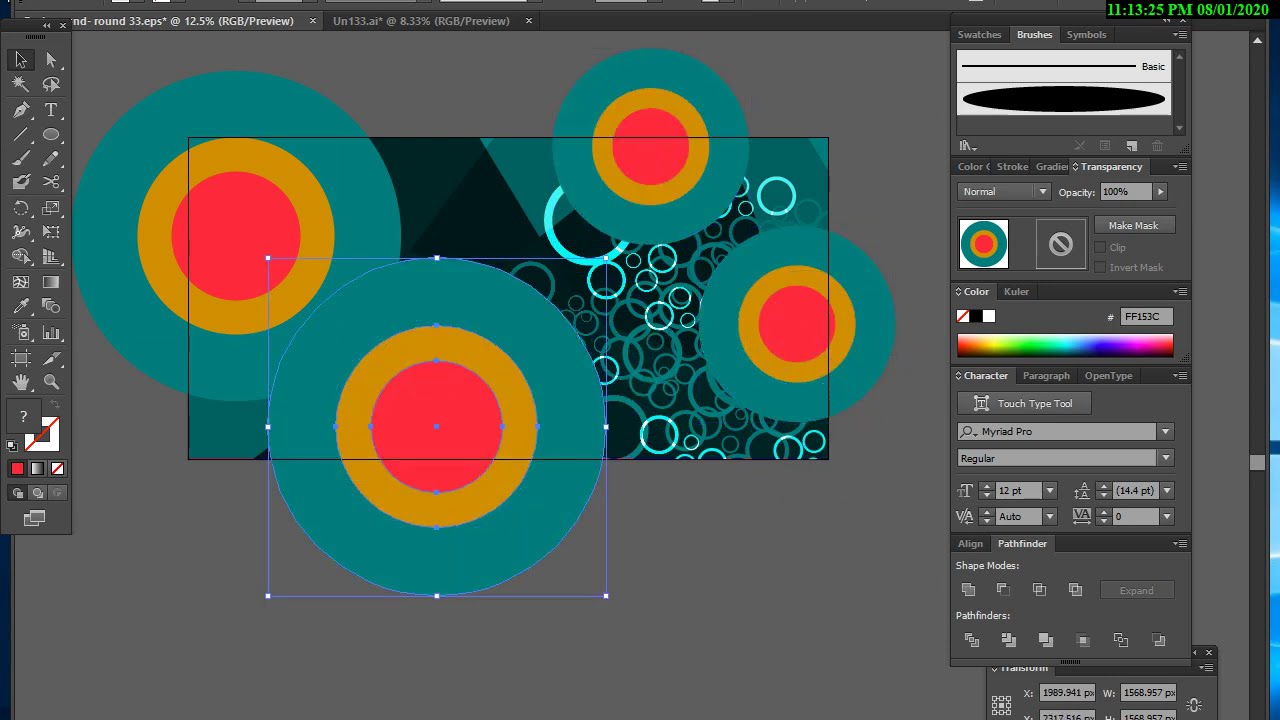Select the Pencil tool
This screenshot has width=1280, height=720.
(51, 158)
